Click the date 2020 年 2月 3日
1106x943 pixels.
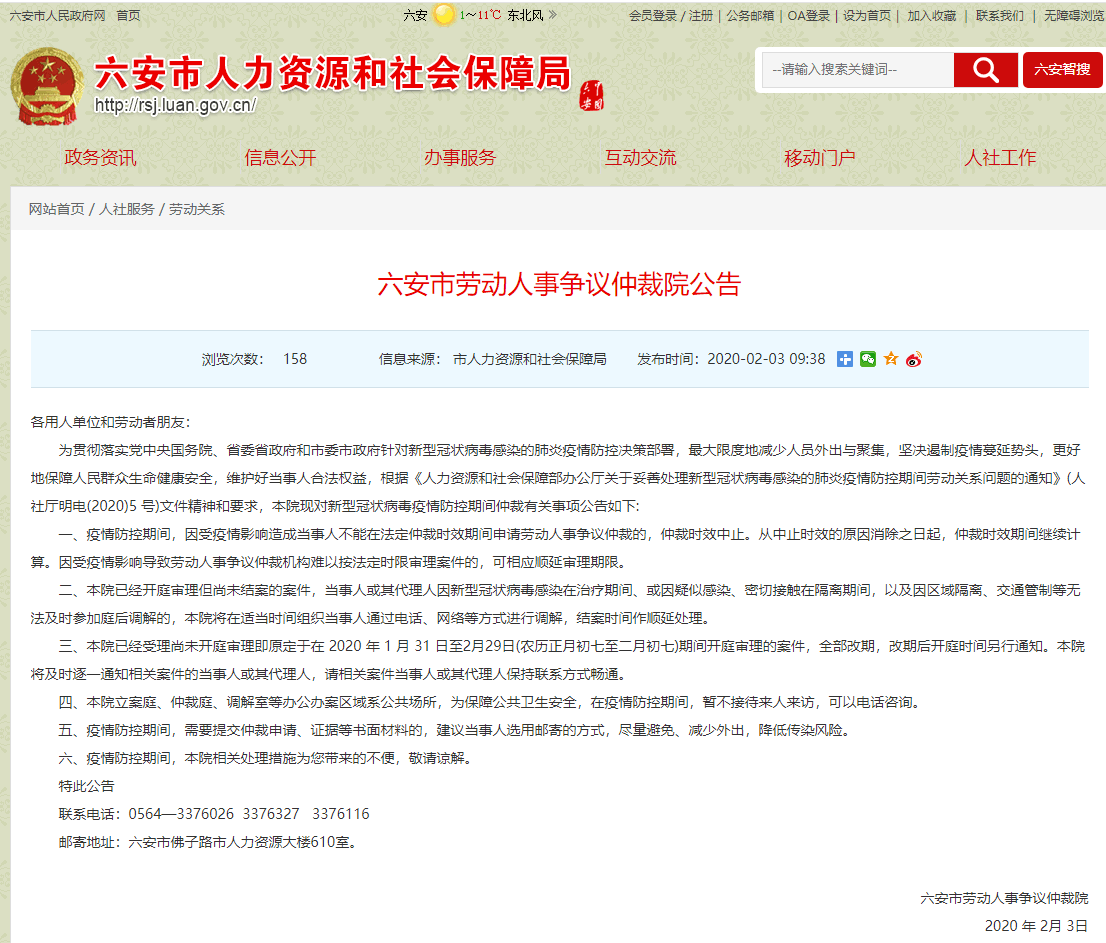click(1036, 926)
